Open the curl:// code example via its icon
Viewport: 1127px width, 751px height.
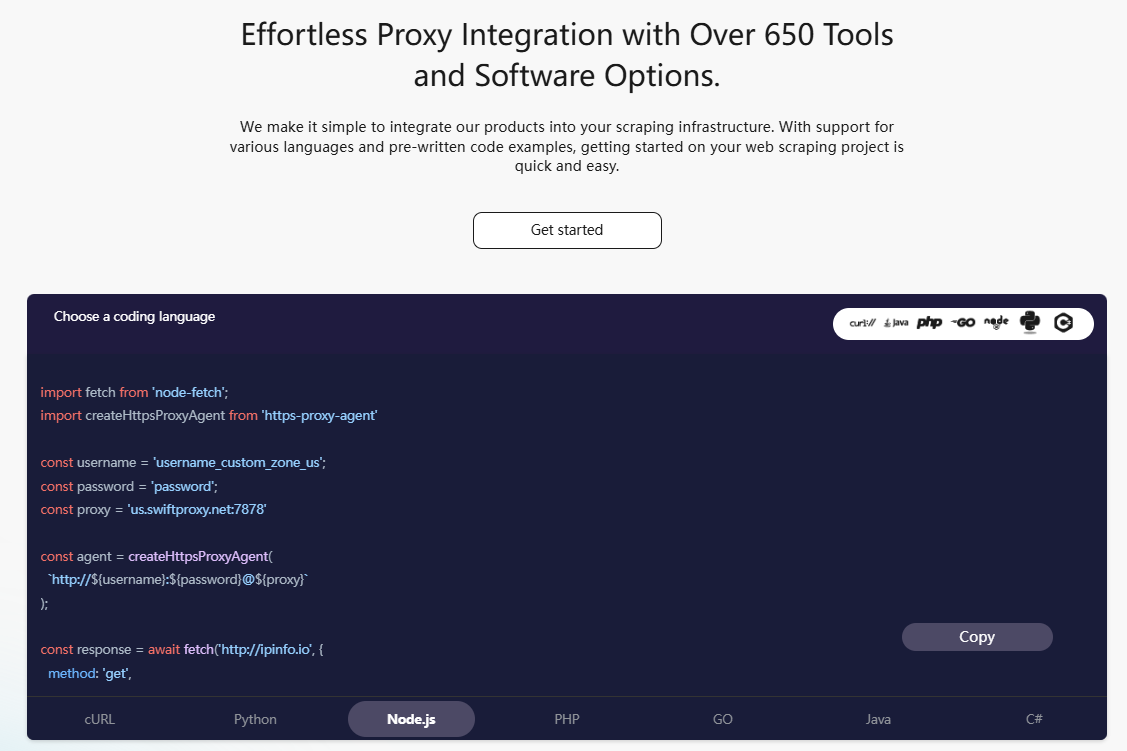point(861,323)
